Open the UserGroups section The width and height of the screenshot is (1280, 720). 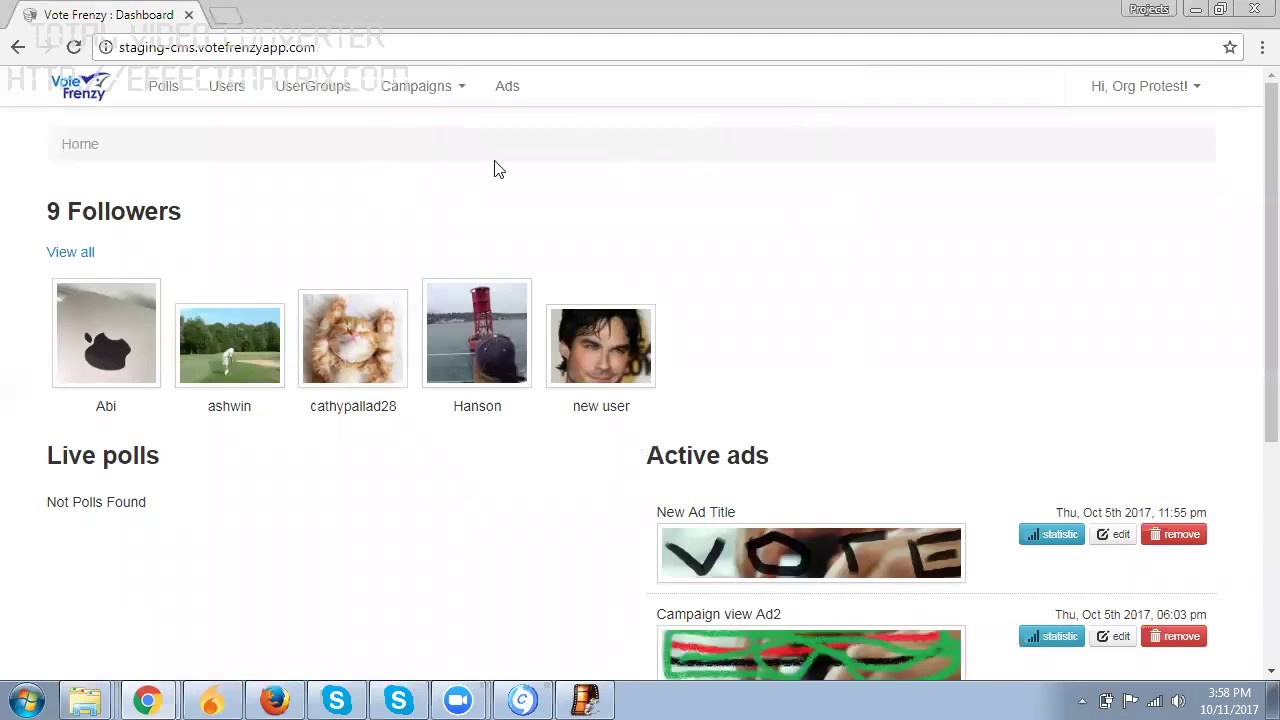click(313, 86)
